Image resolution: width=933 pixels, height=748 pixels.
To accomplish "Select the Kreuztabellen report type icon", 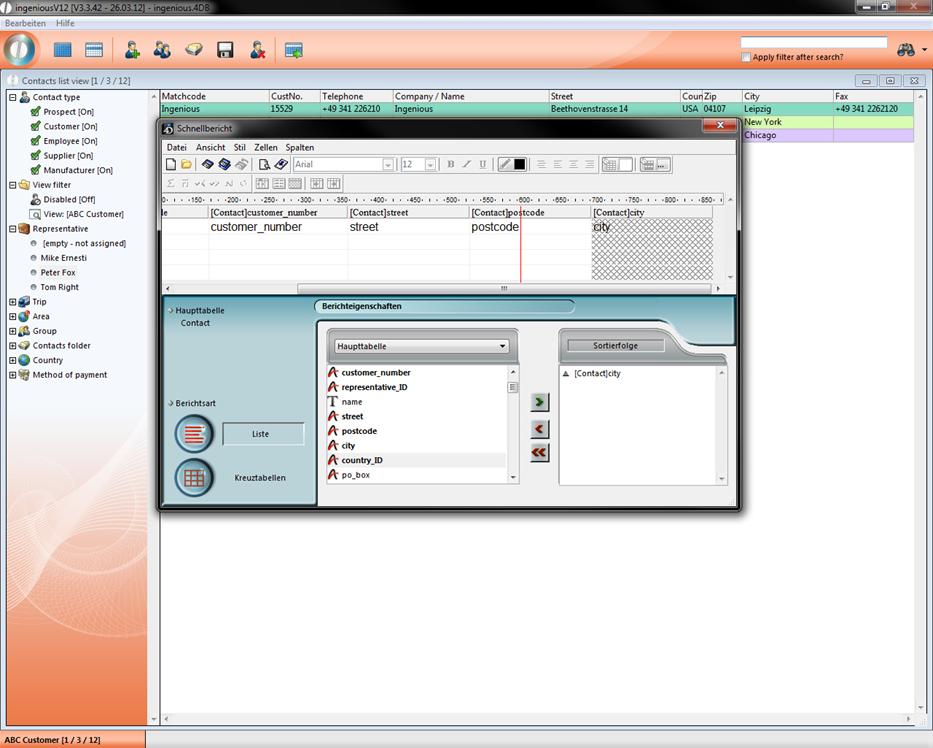I will point(194,478).
